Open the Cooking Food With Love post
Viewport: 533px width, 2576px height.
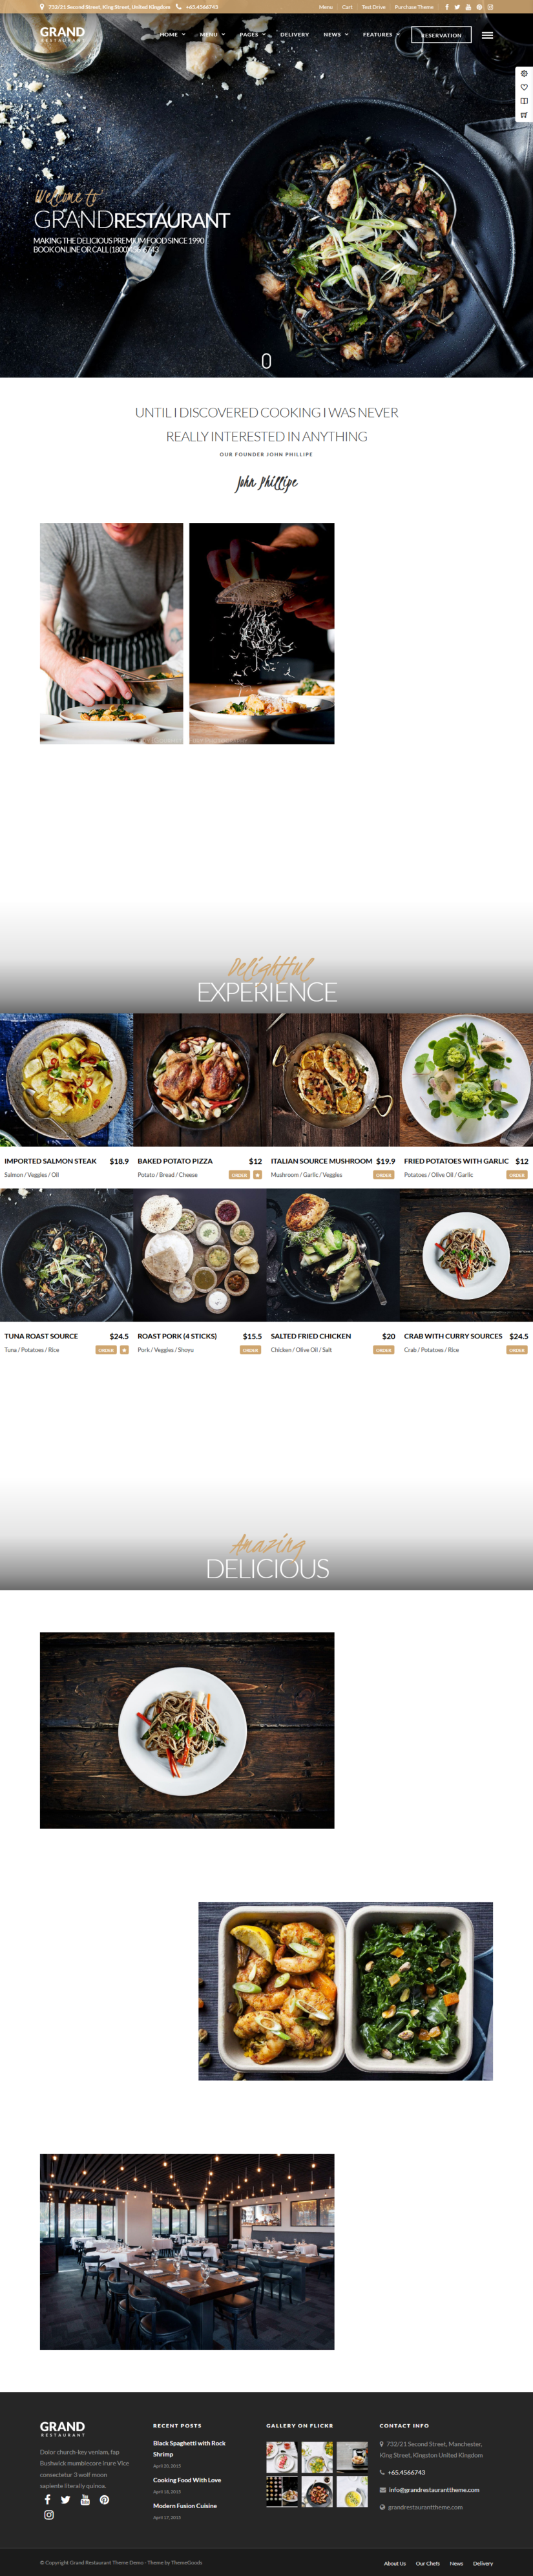click(x=187, y=2480)
